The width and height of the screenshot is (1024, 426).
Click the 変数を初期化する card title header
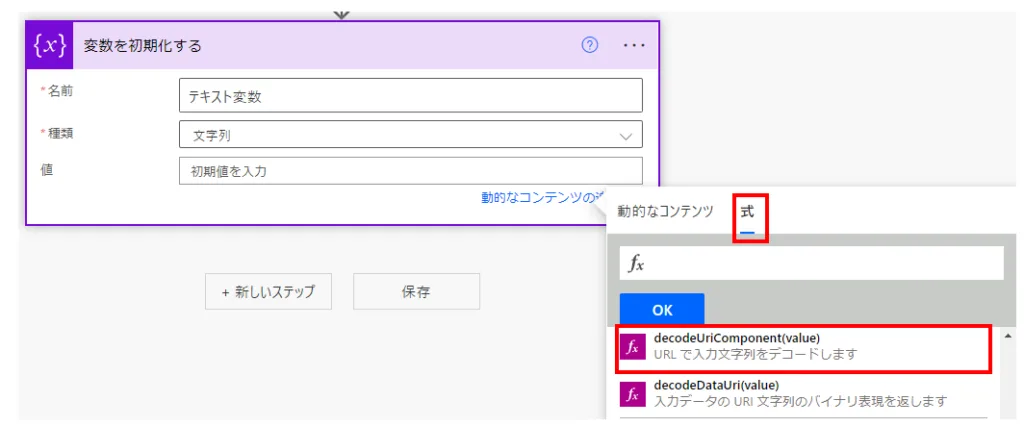300,45
